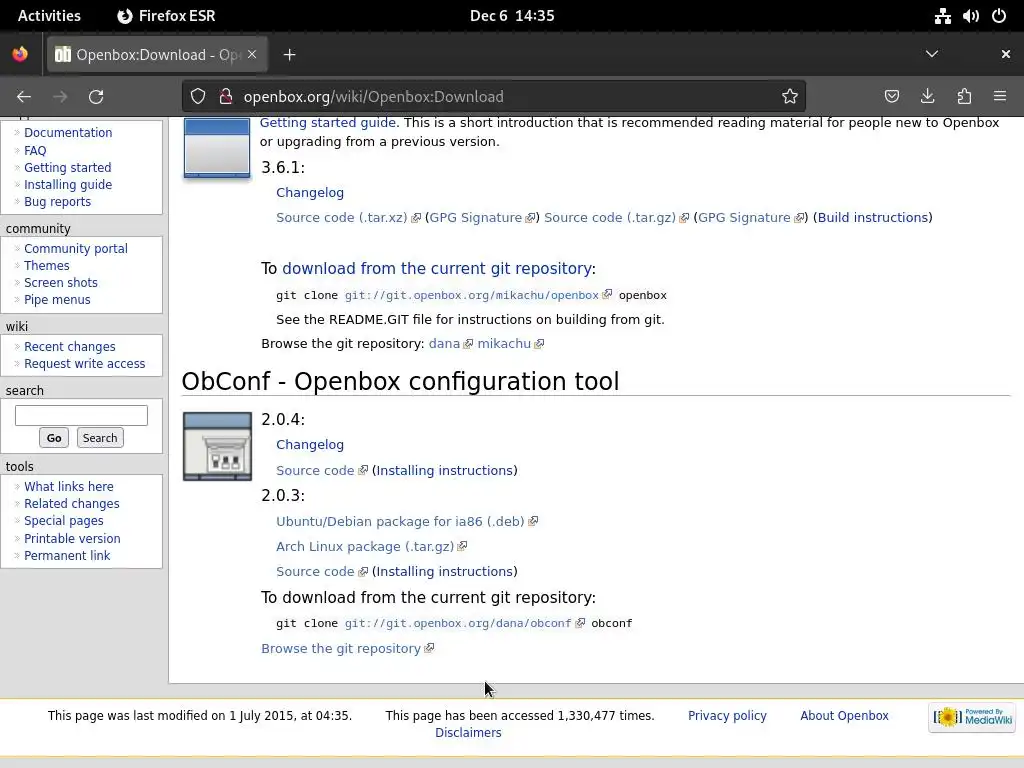Open What links here link
This screenshot has height=768, width=1024.
click(x=69, y=487)
